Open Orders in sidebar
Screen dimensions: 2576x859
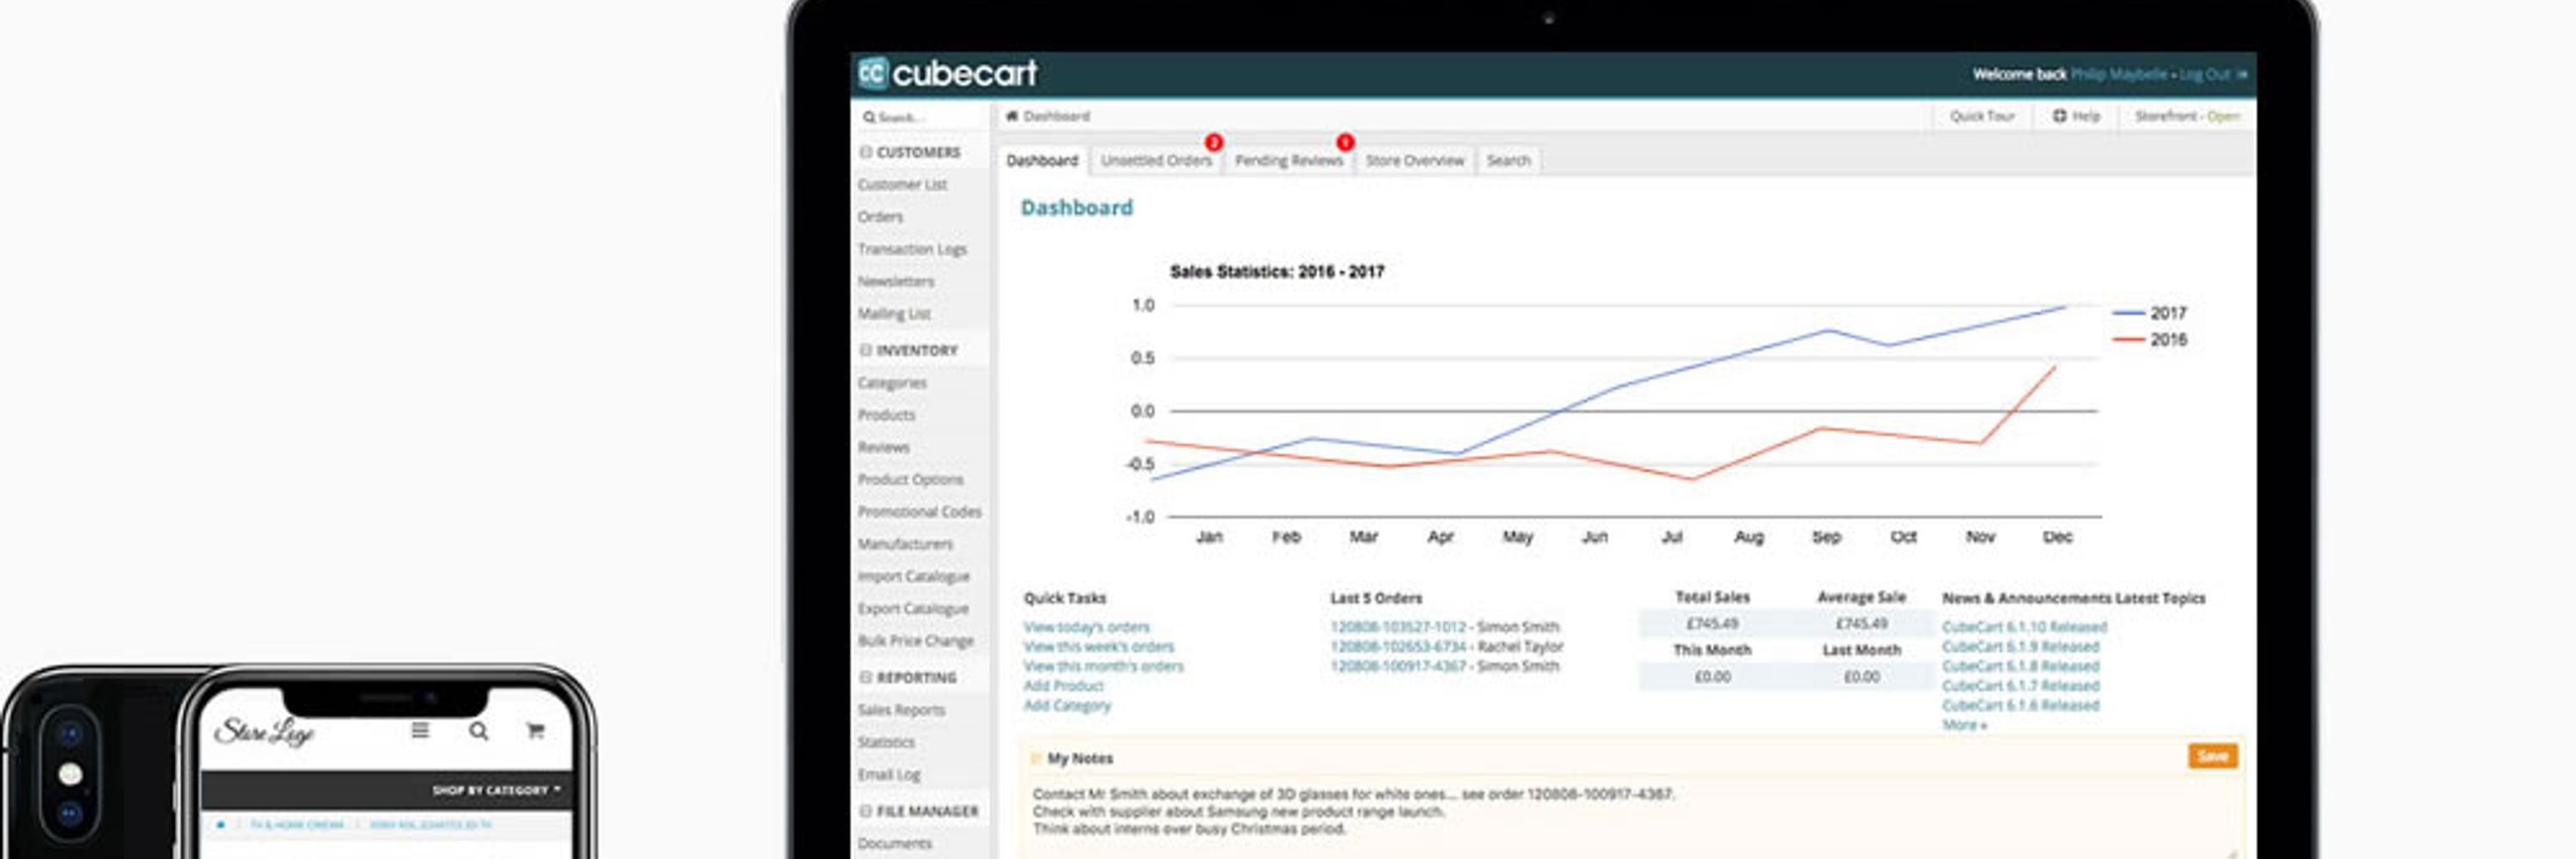(x=880, y=217)
